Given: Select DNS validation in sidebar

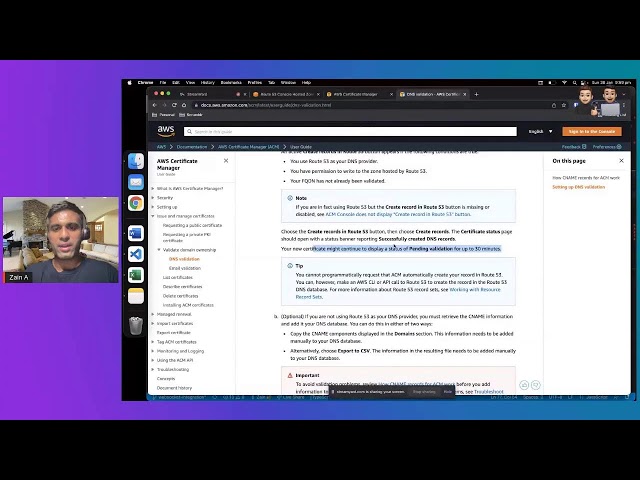Looking at the screenshot, I should click(x=184, y=259).
